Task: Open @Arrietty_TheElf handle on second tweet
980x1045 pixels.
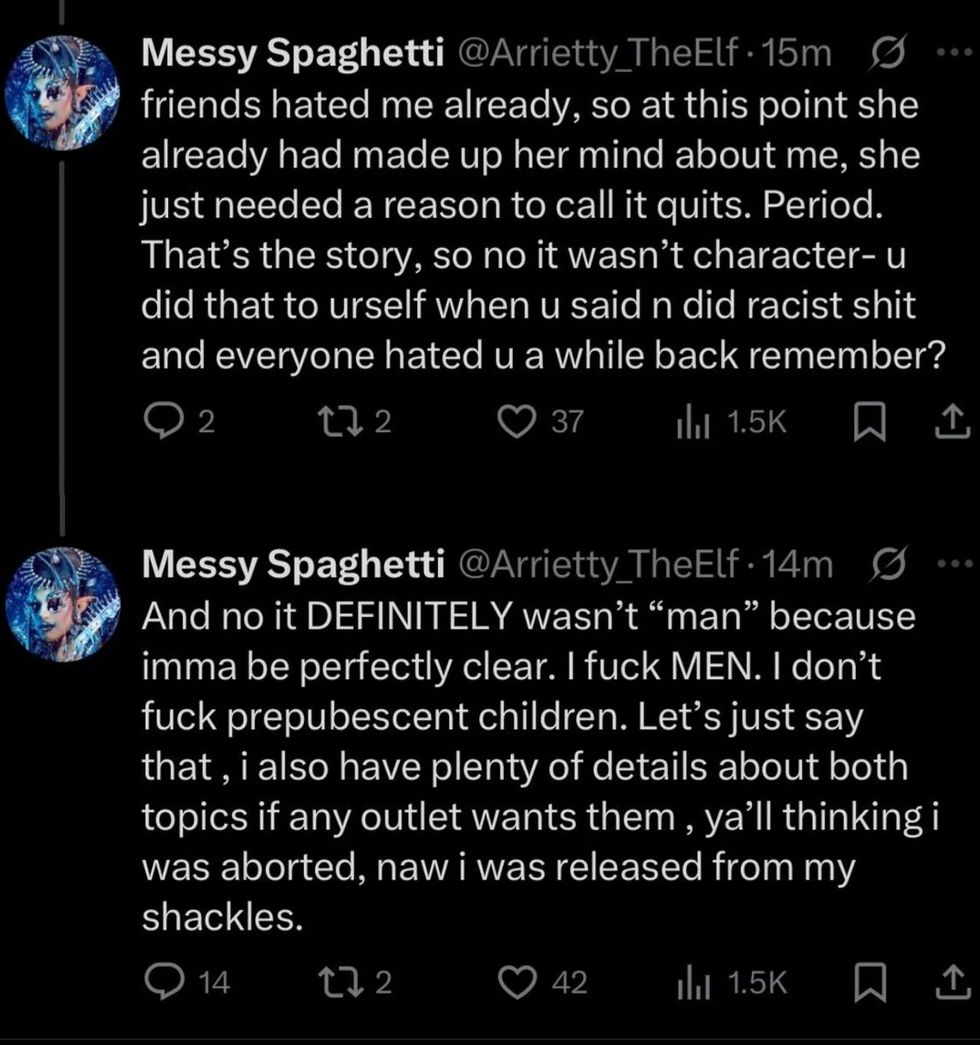Action: (598, 566)
